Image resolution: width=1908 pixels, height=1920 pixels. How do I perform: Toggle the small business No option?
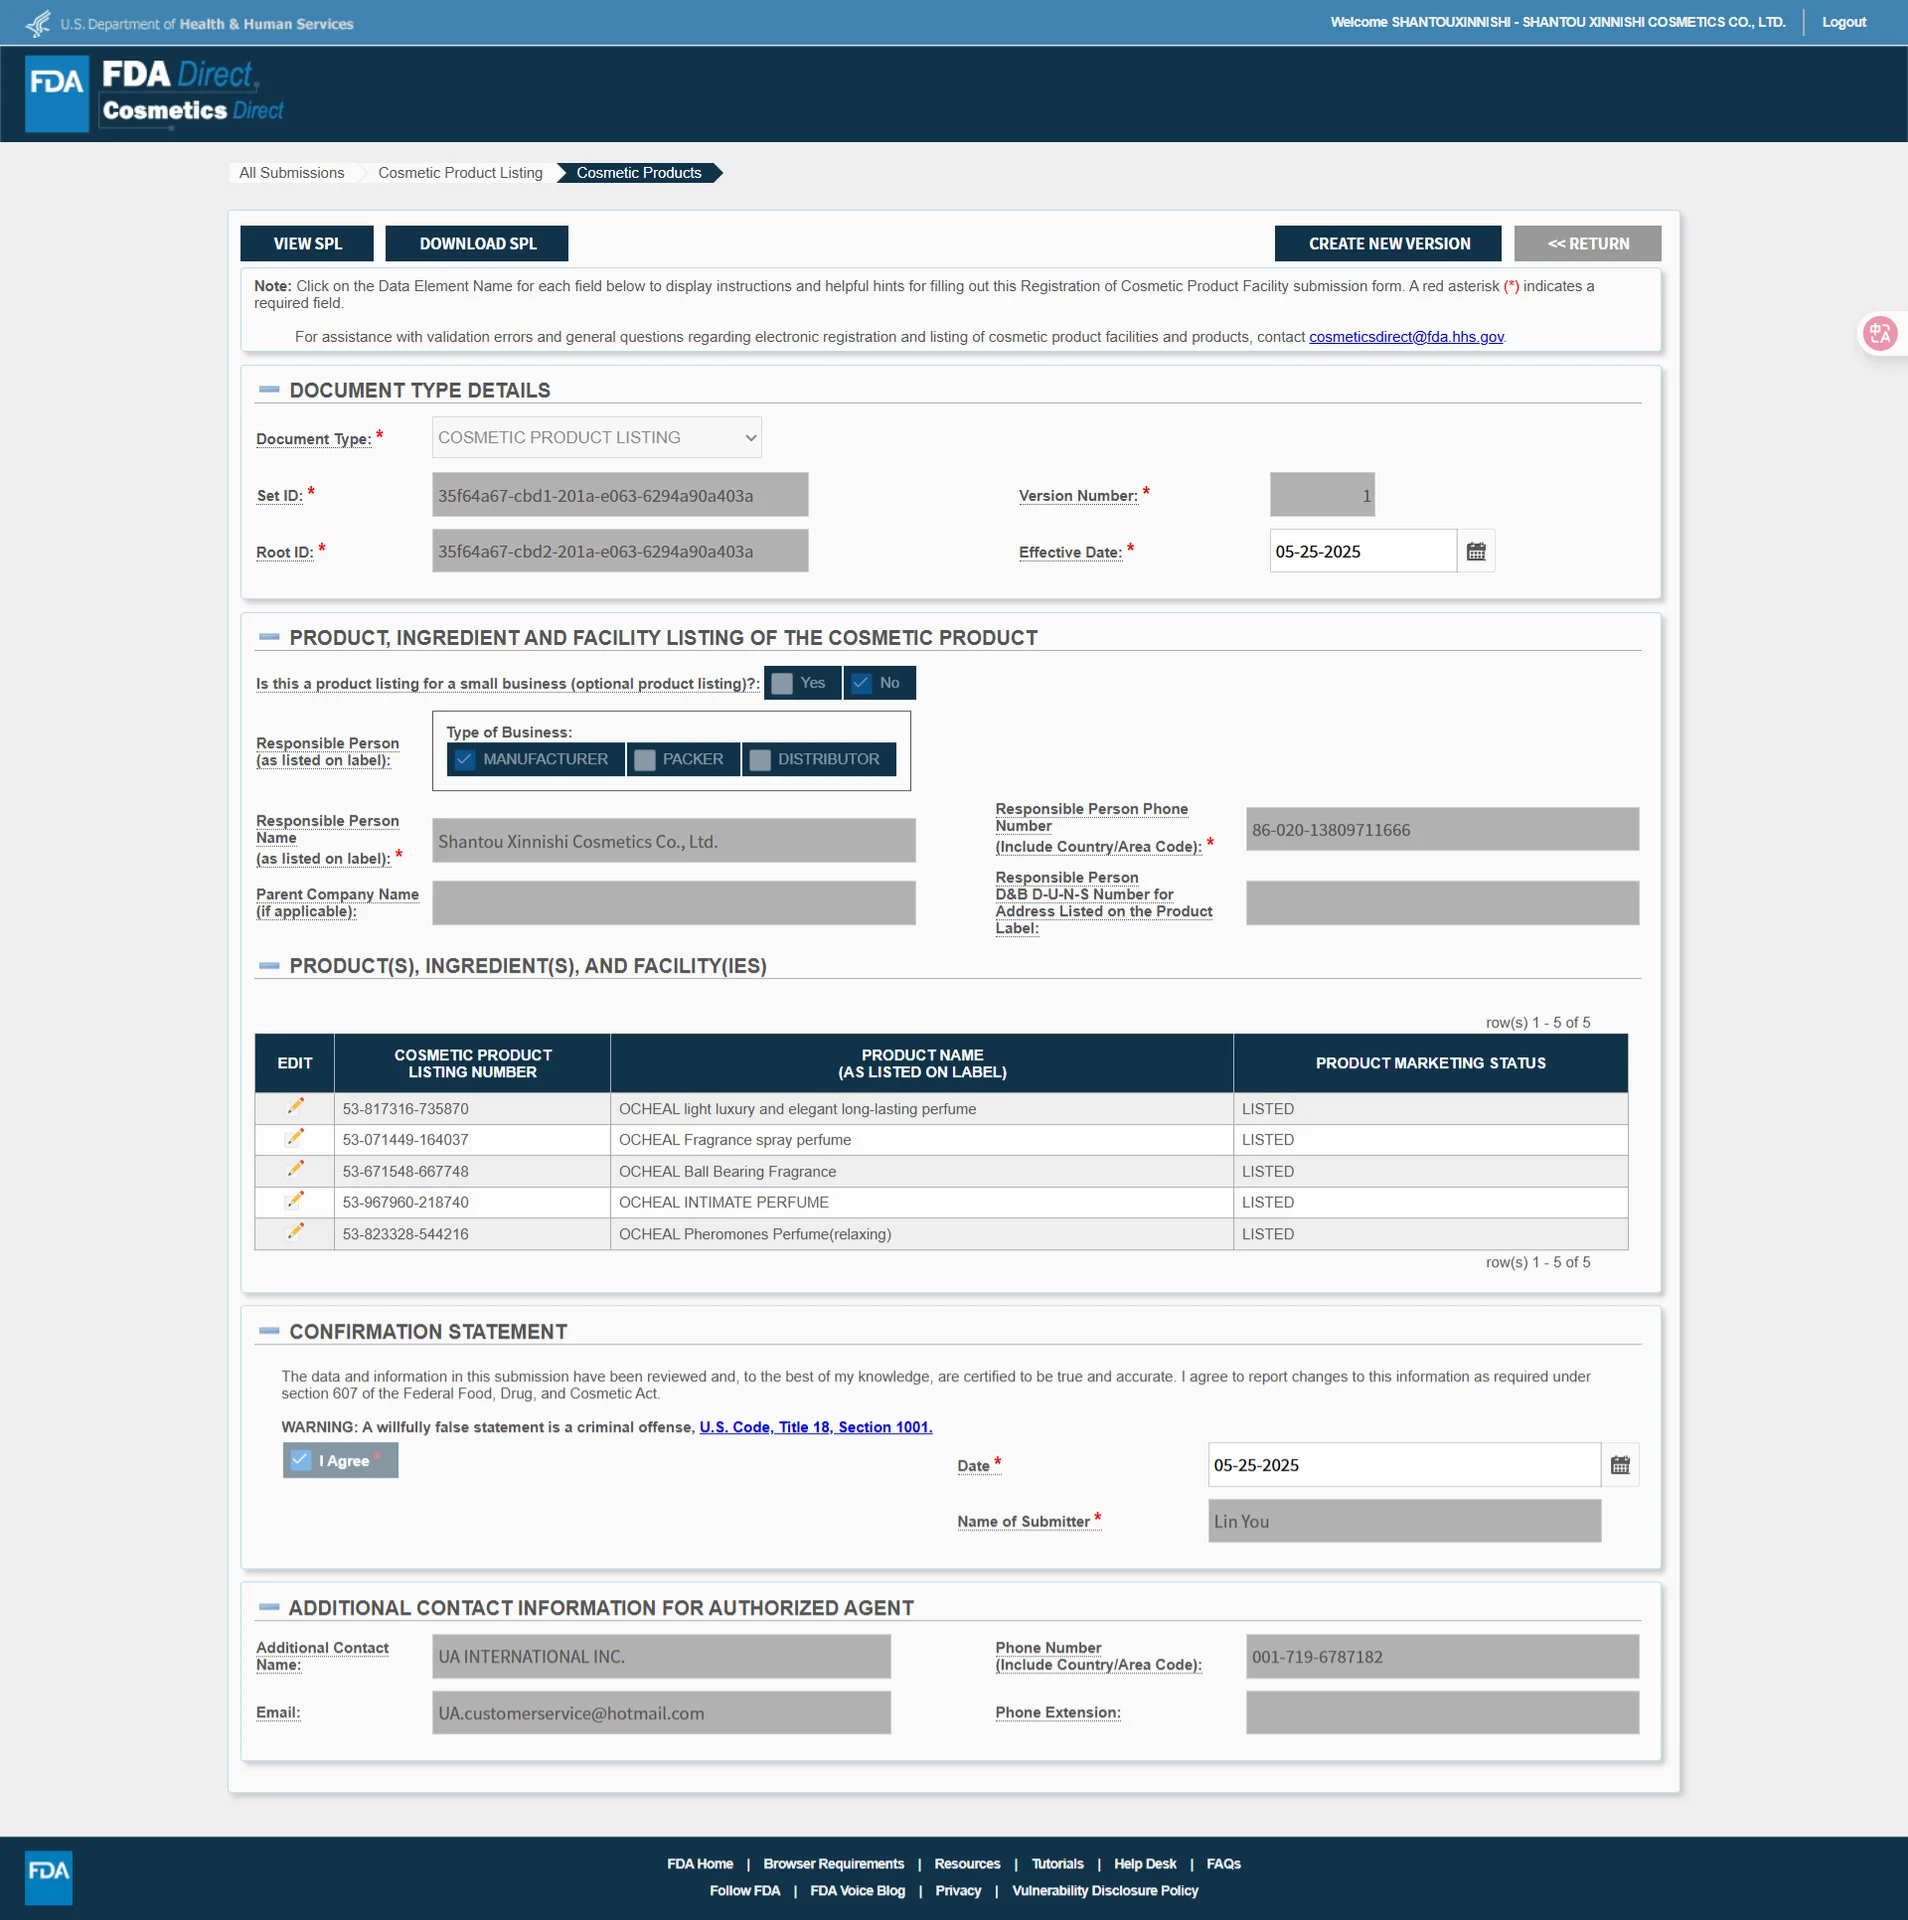pos(879,683)
